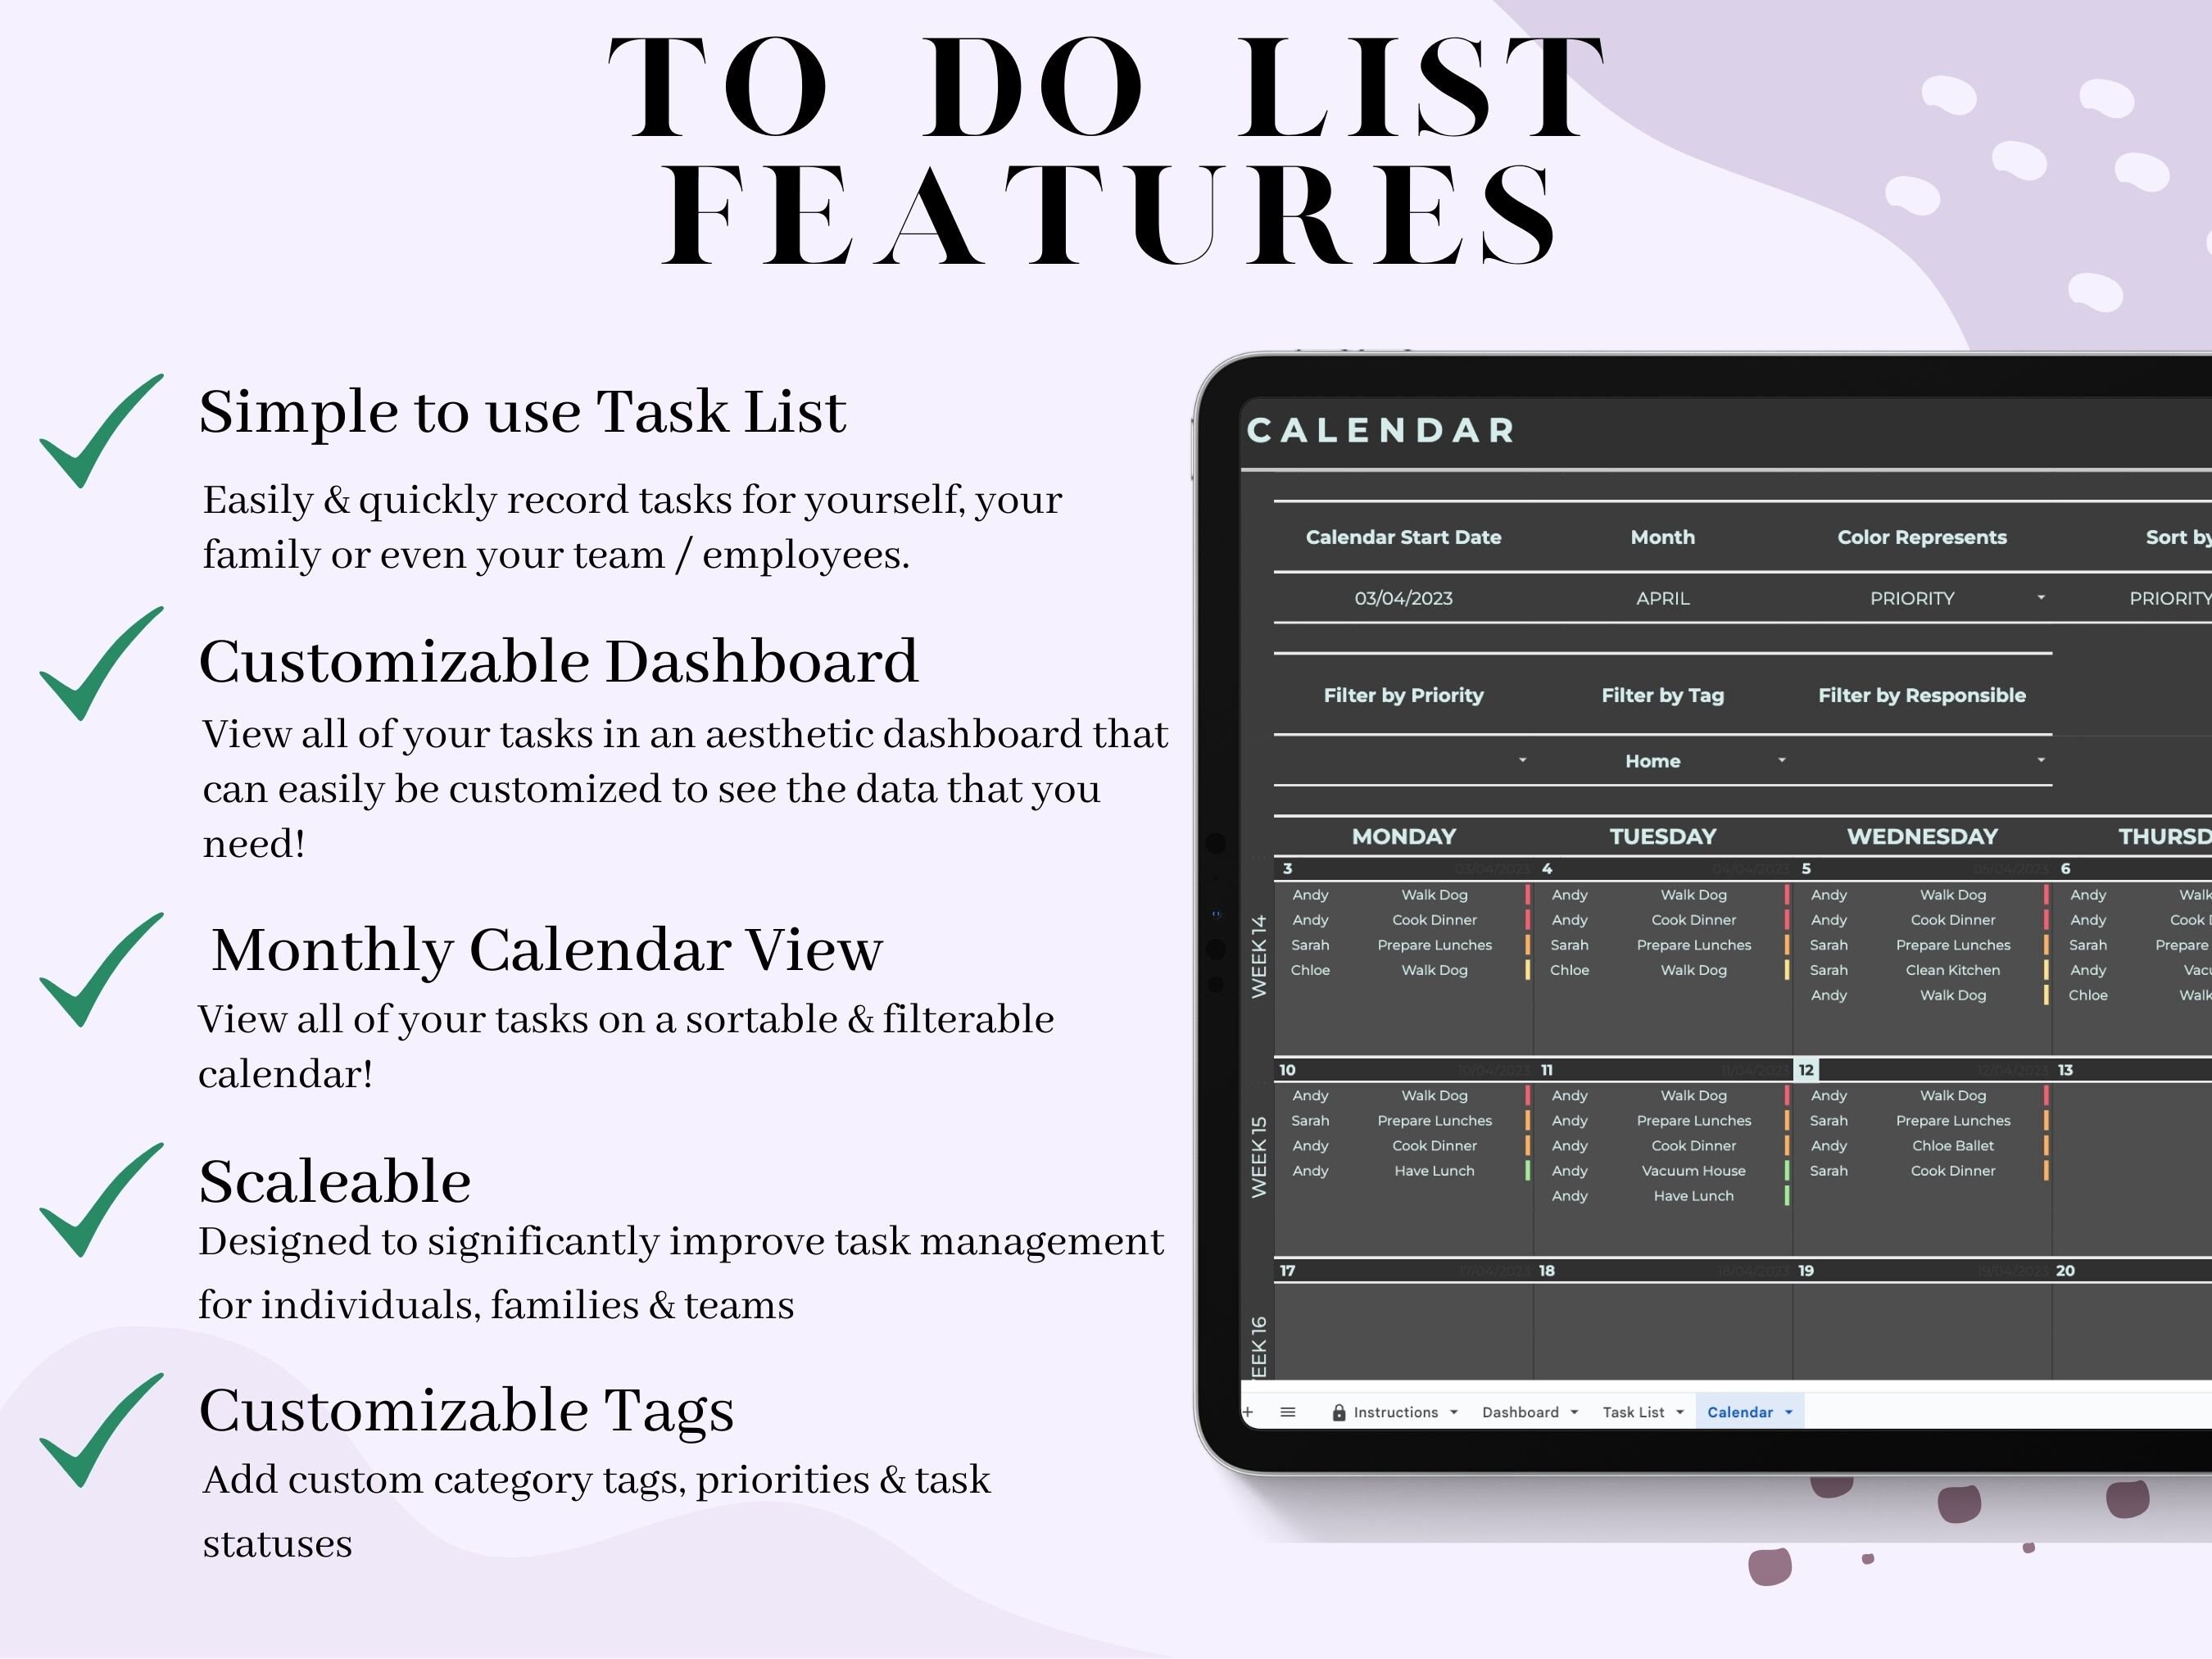Viewport: 2212px width, 1659px height.
Task: Select the highlighted date cell 12 in Week 15
Action: (1806, 1071)
